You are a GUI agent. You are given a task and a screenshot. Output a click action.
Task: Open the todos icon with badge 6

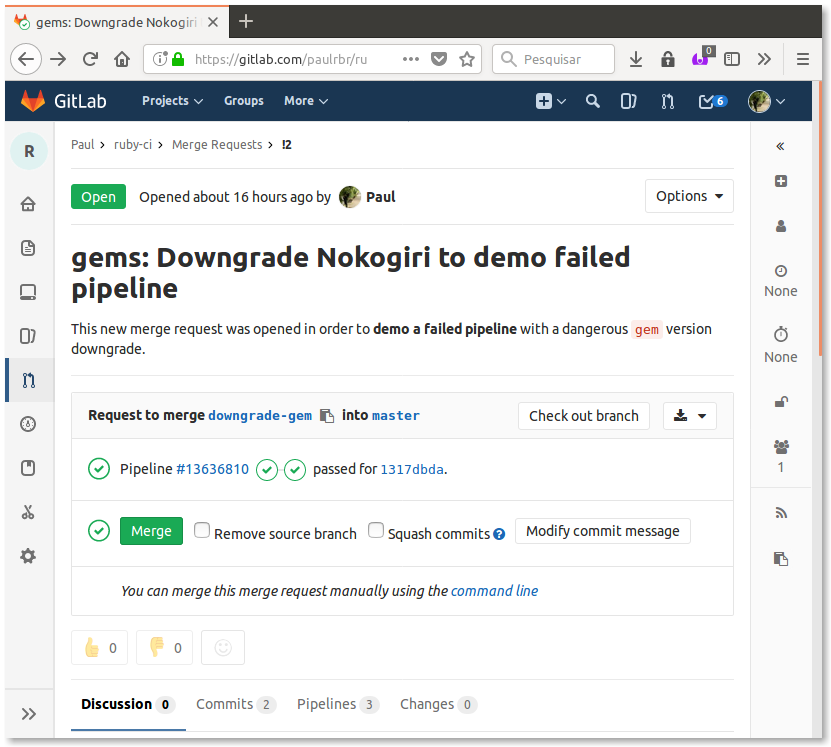pyautogui.click(x=712, y=101)
